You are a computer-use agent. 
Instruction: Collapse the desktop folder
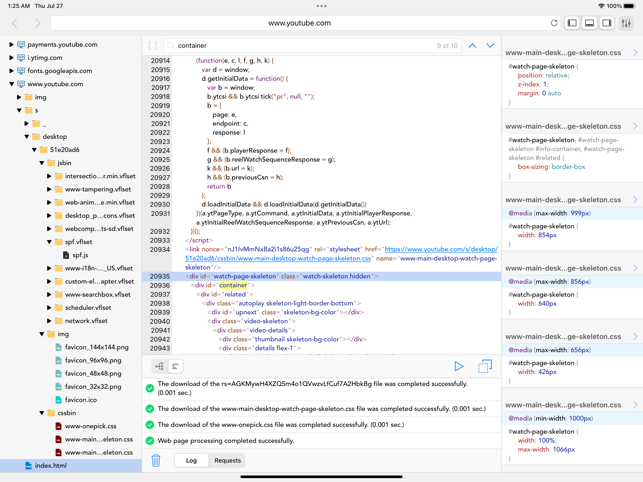tap(27, 137)
